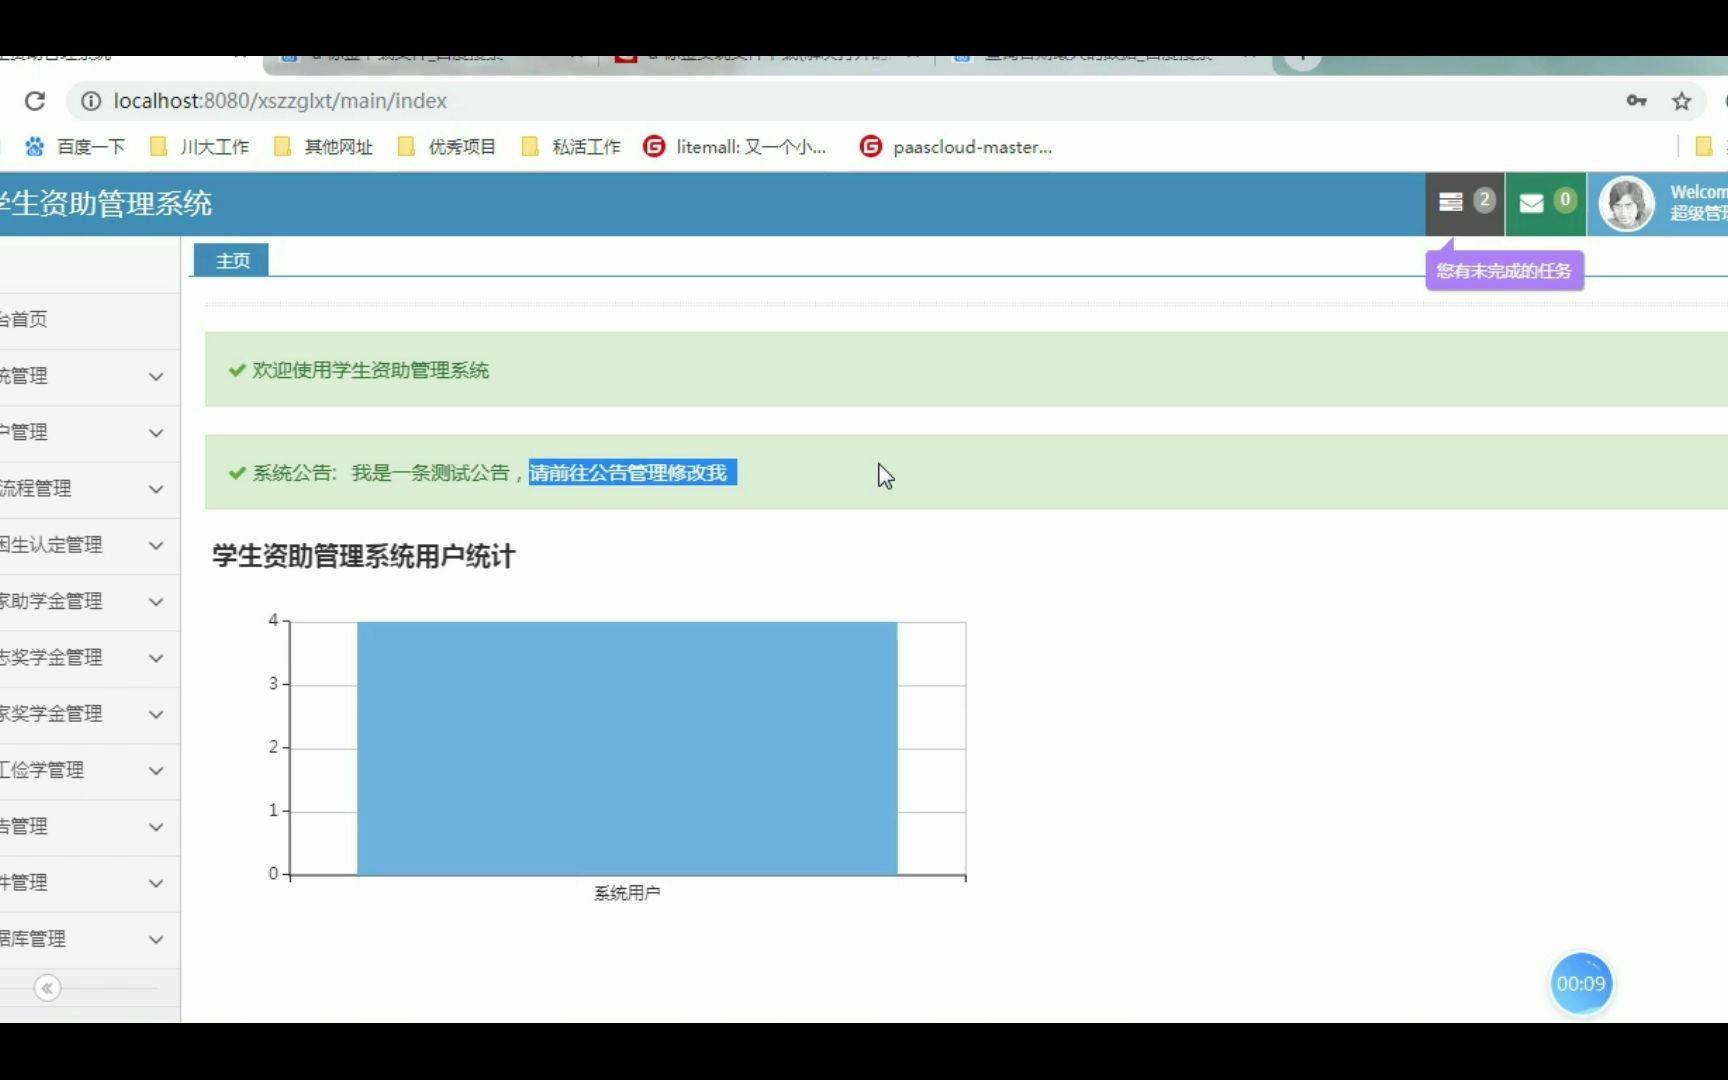Click the 欢迎使用学生资助管理系统 message
Image resolution: width=1728 pixels, height=1080 pixels.
[370, 370]
